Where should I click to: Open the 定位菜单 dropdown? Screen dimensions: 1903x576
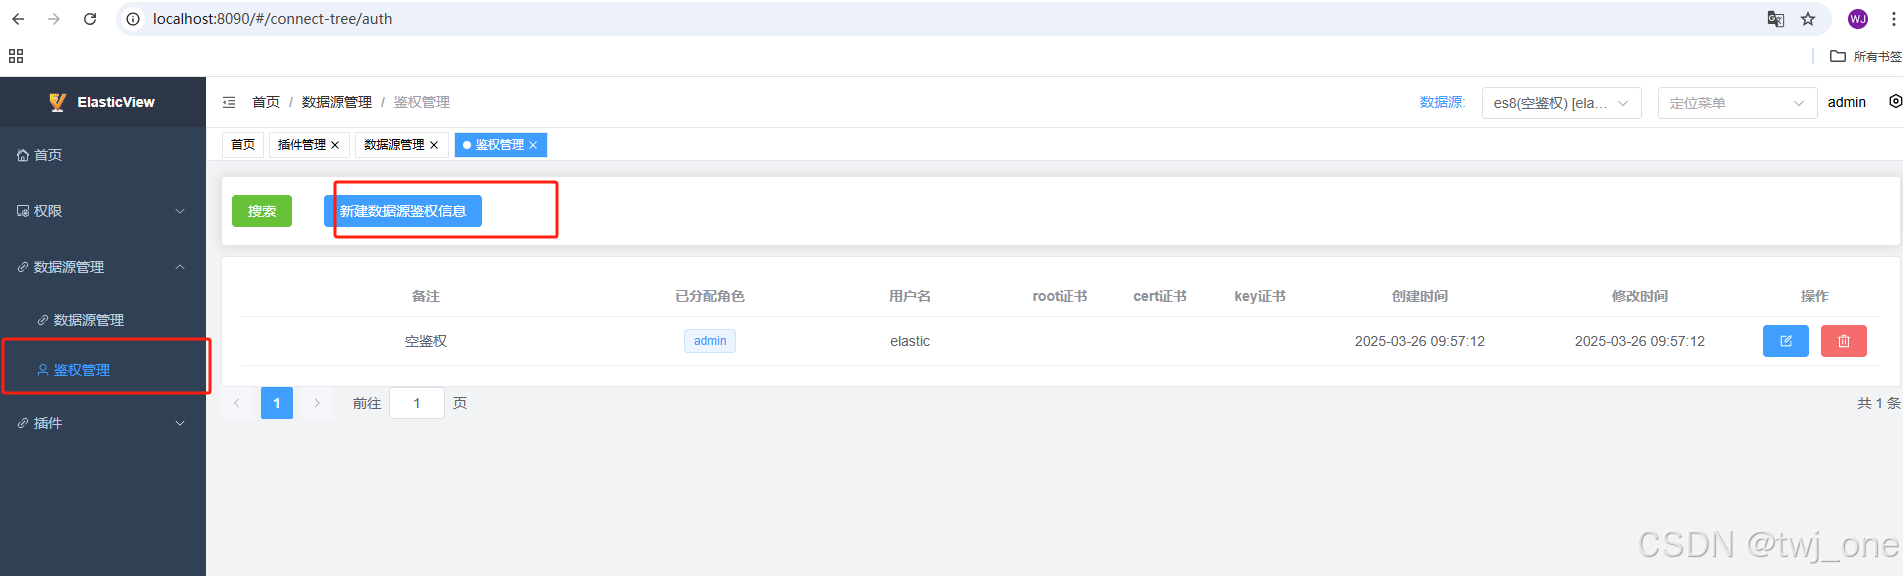(x=1737, y=103)
